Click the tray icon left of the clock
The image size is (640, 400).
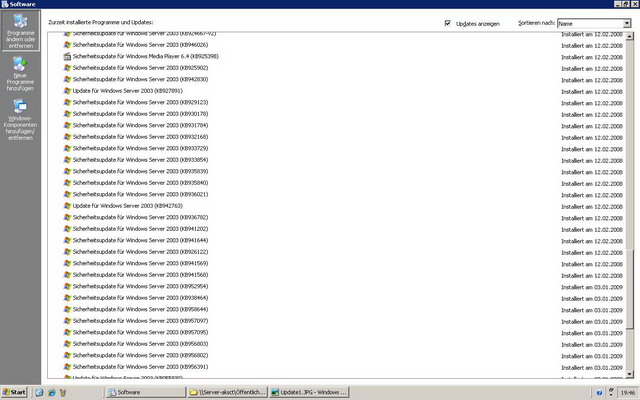[611, 392]
